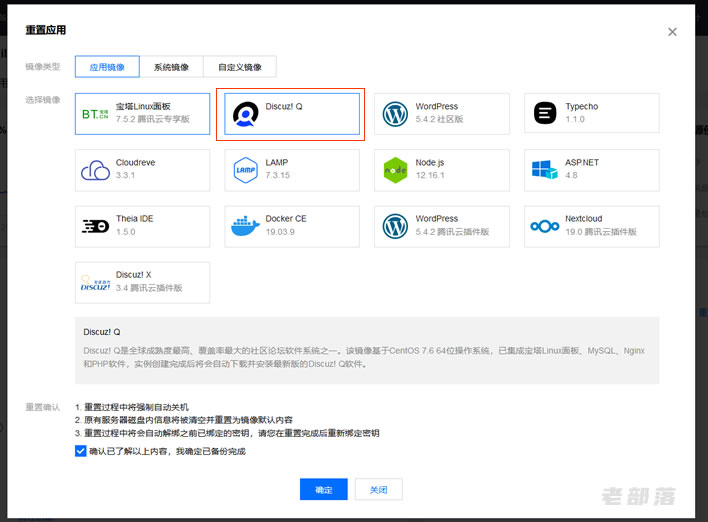Confirm reset with the 确定 button
This screenshot has width=708, height=522.
[324, 489]
